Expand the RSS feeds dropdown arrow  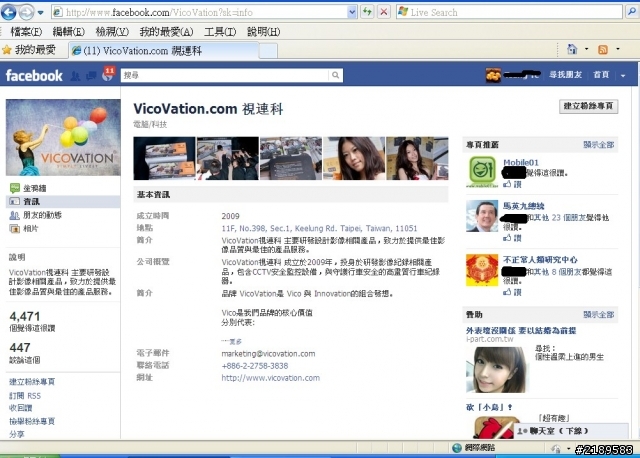pyautogui.click(x=618, y=49)
